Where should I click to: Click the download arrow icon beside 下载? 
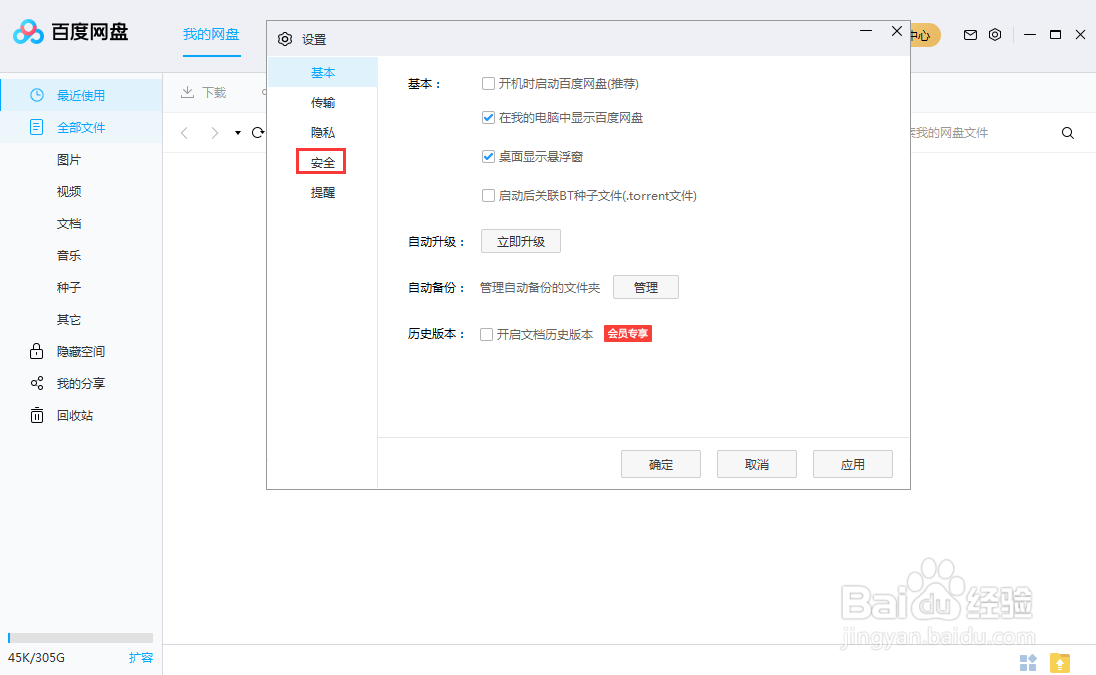[x=187, y=92]
